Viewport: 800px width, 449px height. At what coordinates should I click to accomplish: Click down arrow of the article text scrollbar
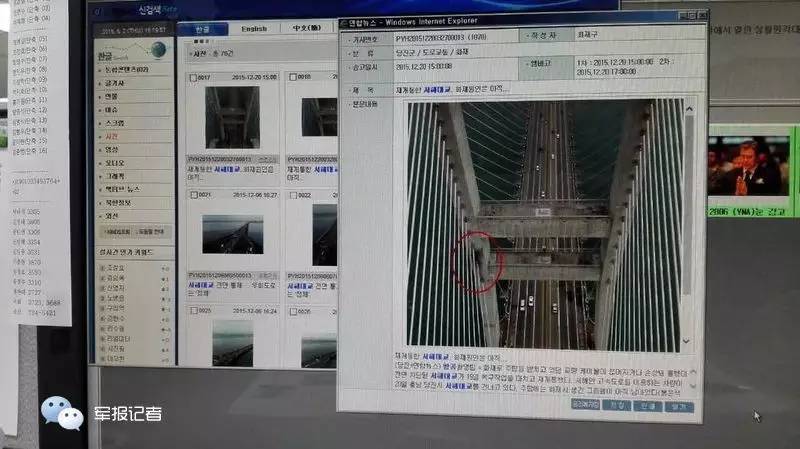[693, 386]
